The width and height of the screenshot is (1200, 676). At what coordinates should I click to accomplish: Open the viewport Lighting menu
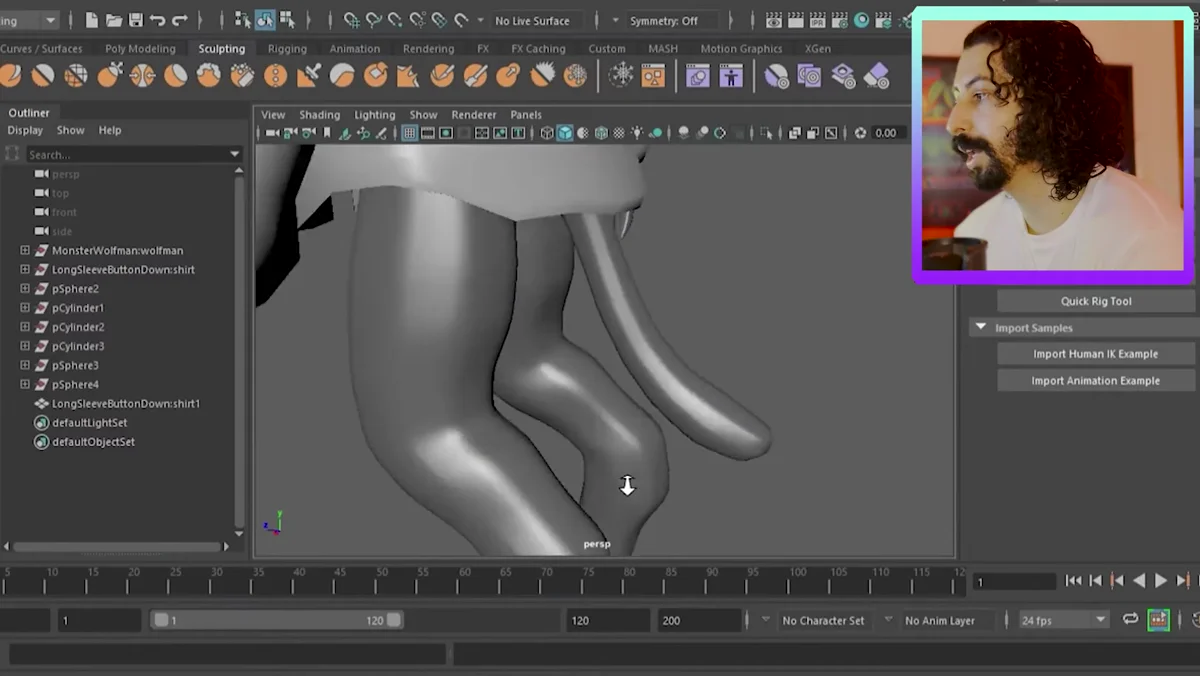[x=375, y=115]
